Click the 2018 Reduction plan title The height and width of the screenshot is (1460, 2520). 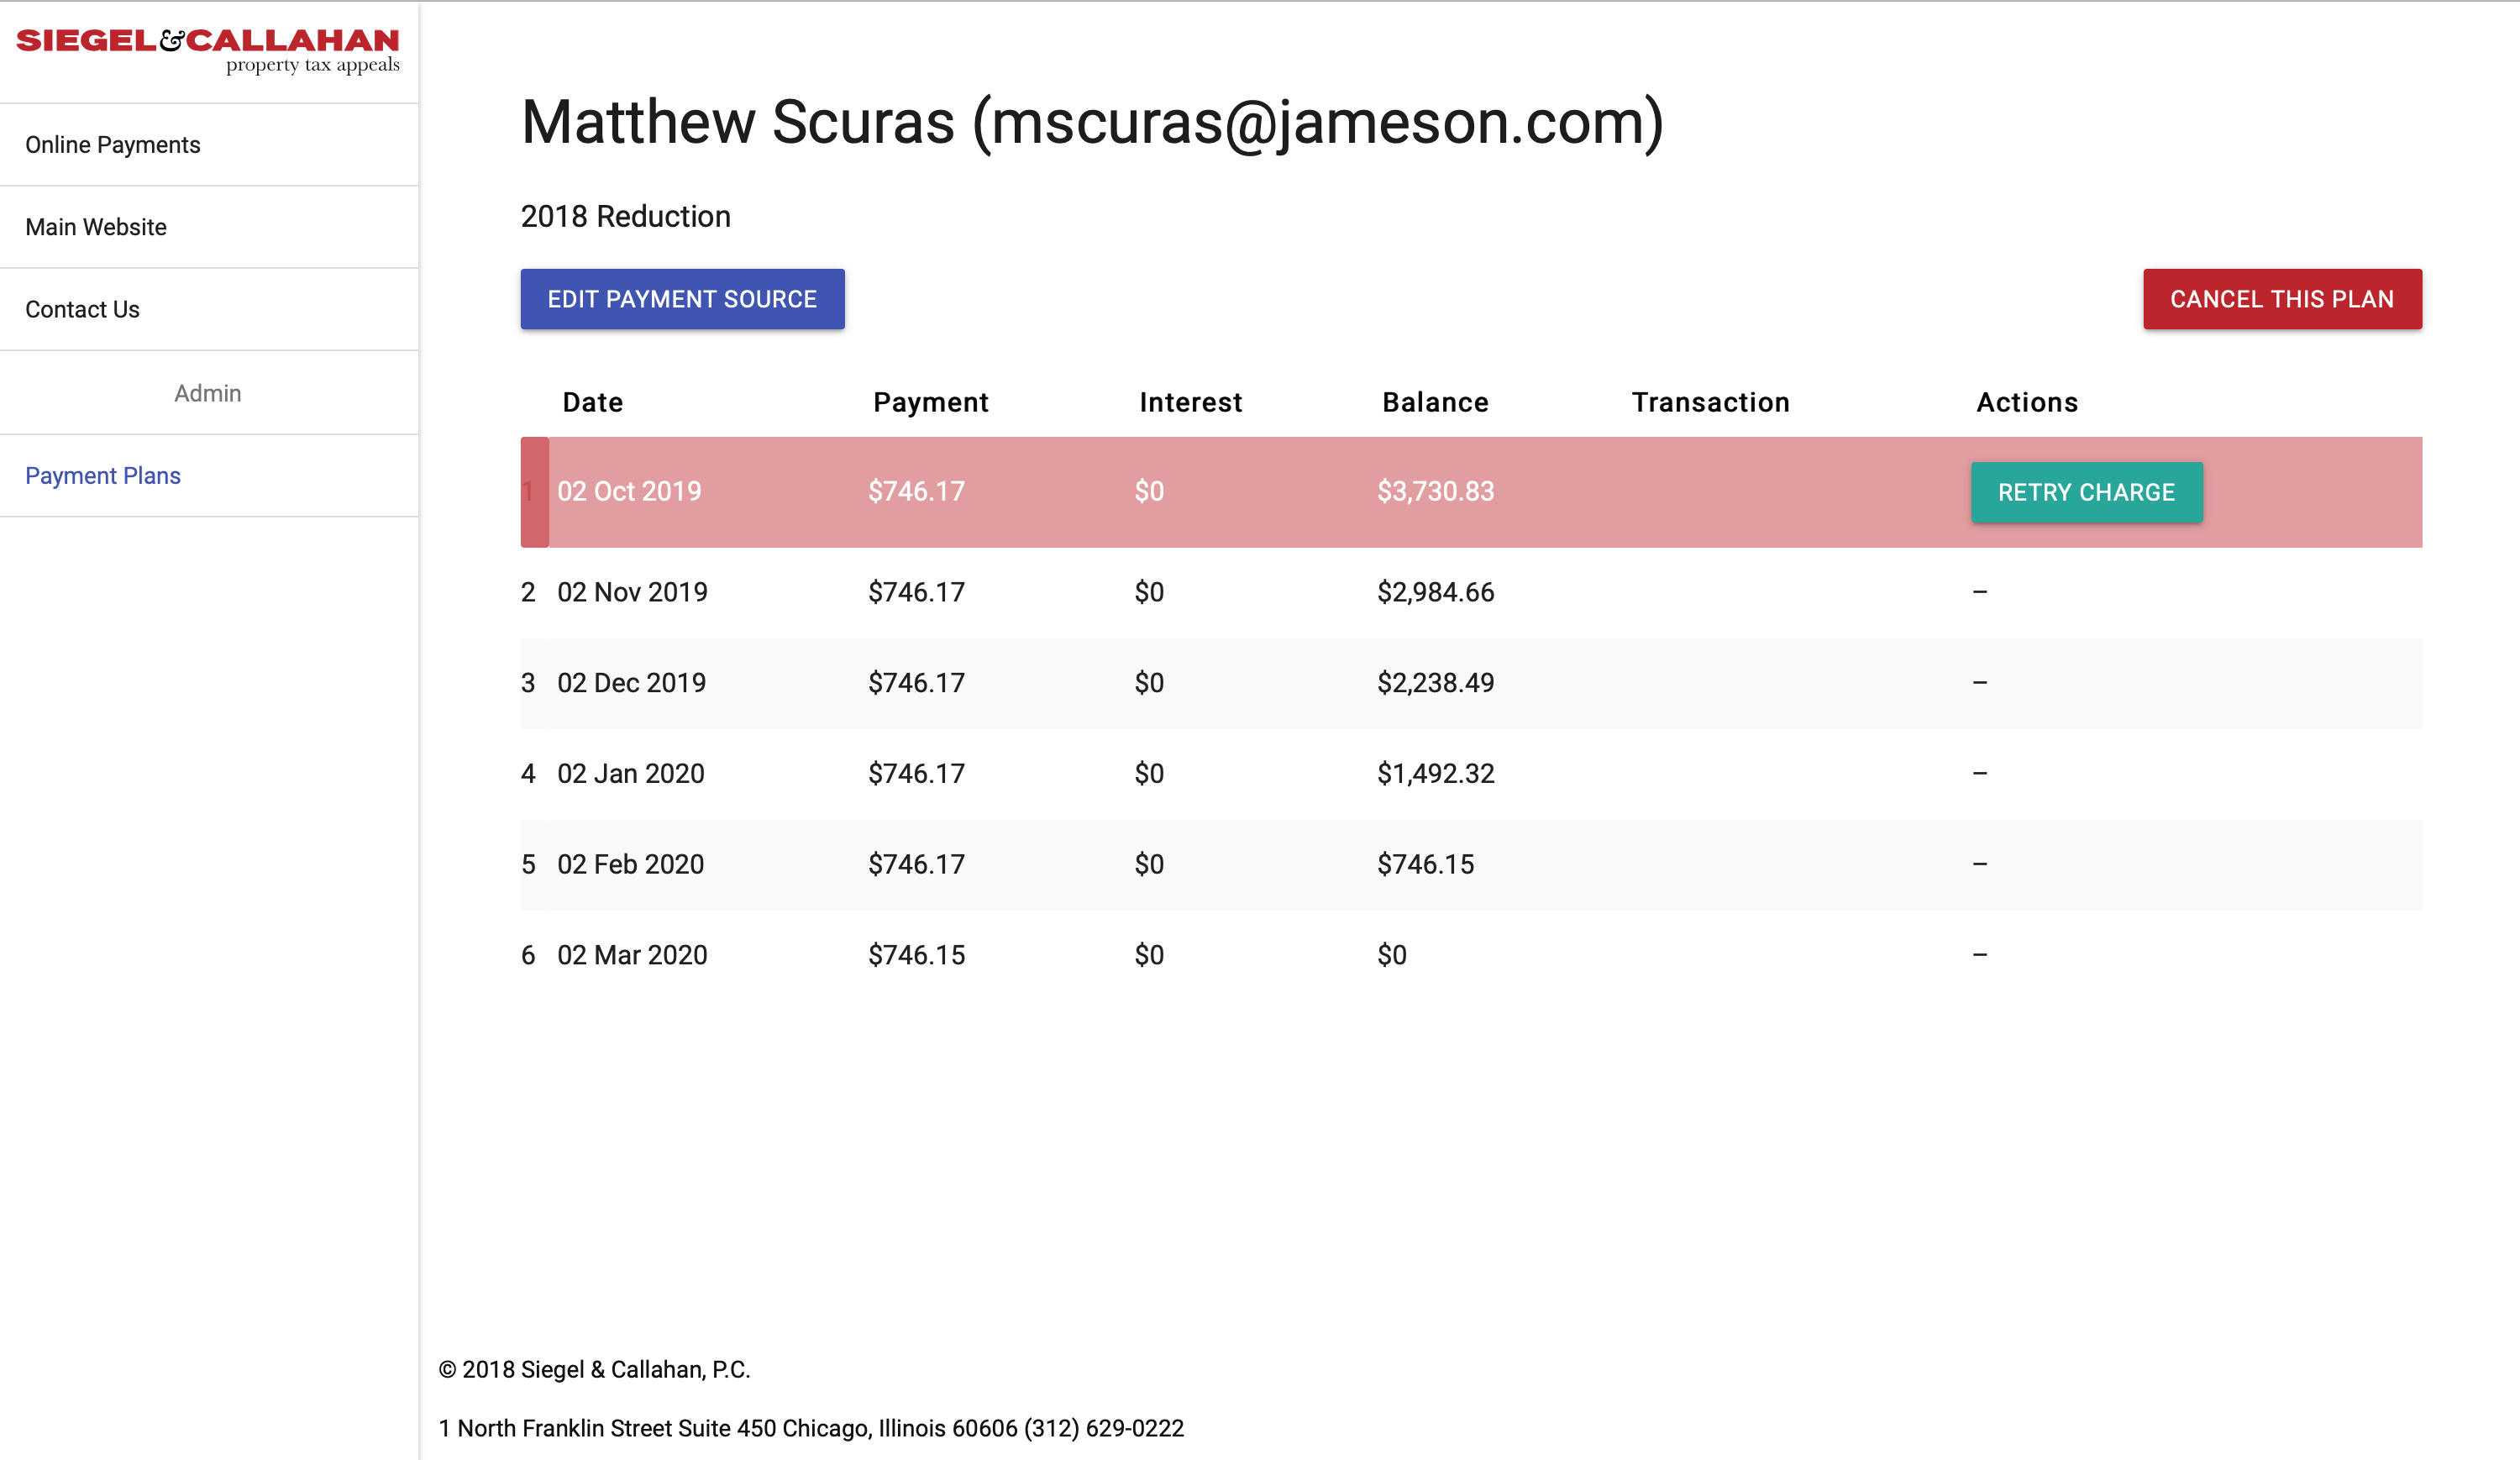(625, 217)
